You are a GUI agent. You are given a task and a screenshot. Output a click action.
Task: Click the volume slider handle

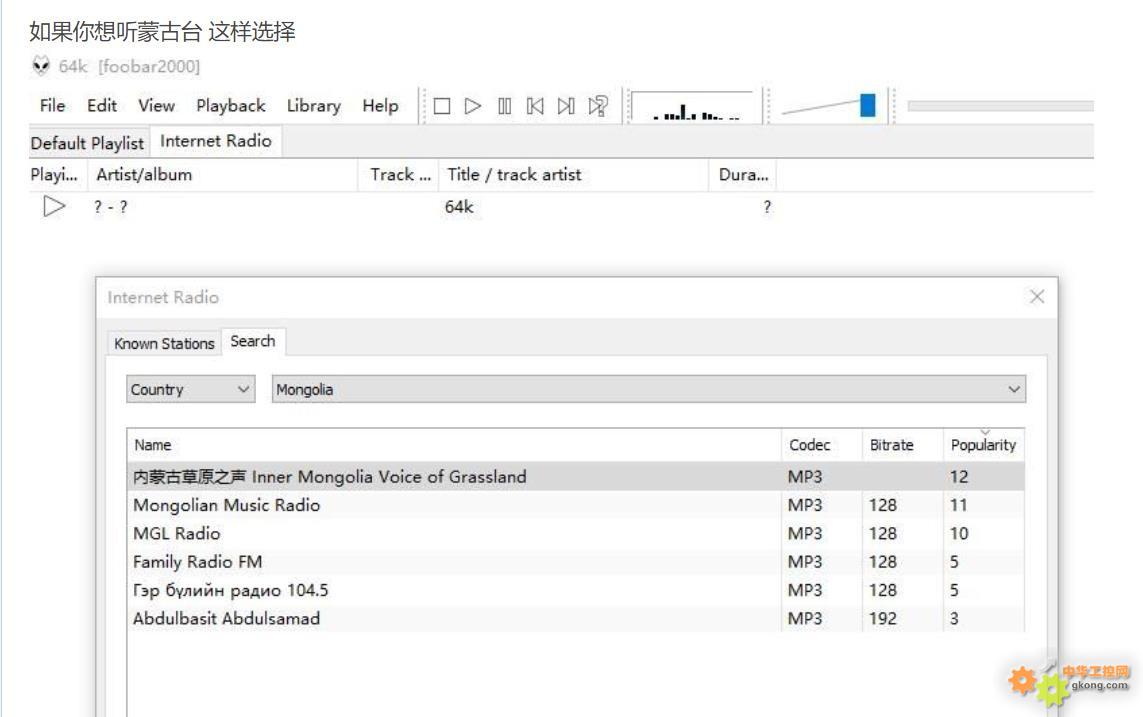pos(867,105)
